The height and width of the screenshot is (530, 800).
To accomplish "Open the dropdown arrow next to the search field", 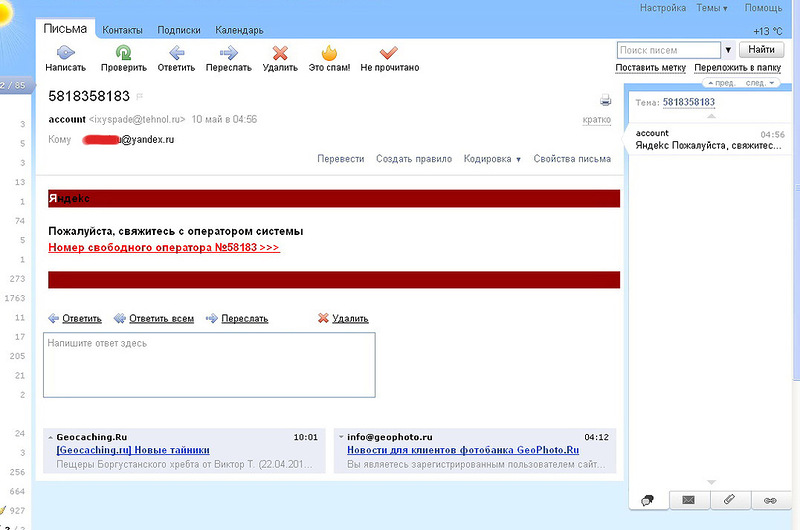I will coord(729,50).
